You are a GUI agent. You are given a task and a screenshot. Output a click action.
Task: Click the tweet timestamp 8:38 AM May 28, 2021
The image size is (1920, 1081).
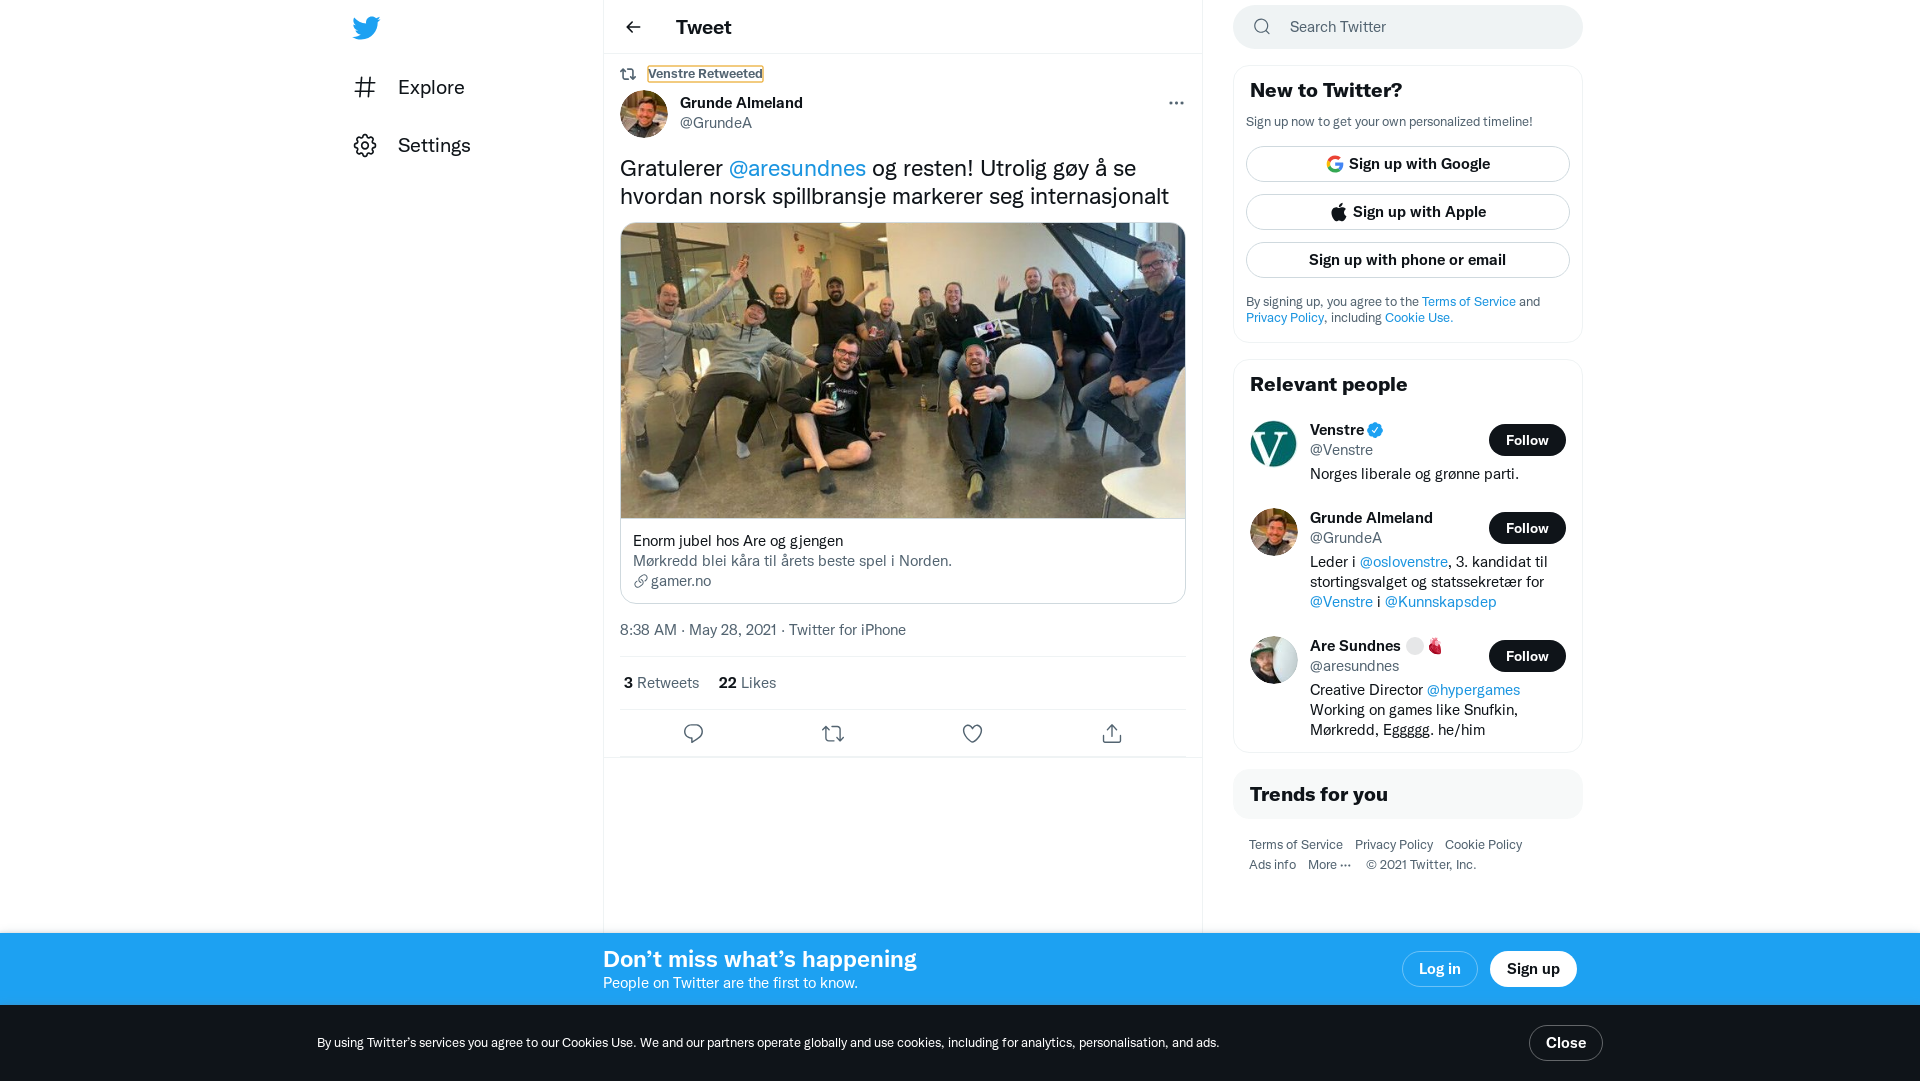coord(698,630)
